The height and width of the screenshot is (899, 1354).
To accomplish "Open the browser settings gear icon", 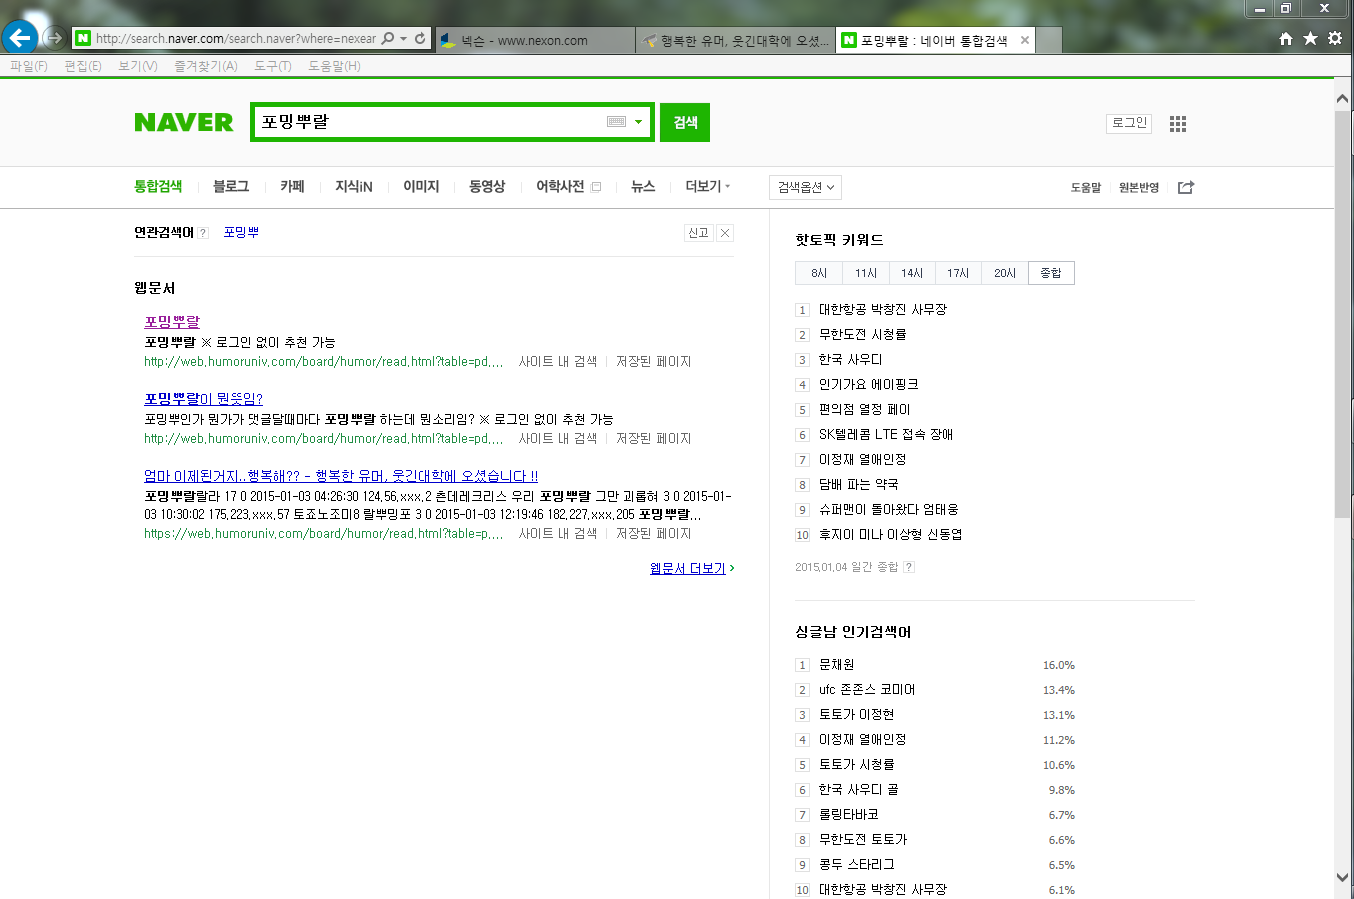I will coord(1335,38).
